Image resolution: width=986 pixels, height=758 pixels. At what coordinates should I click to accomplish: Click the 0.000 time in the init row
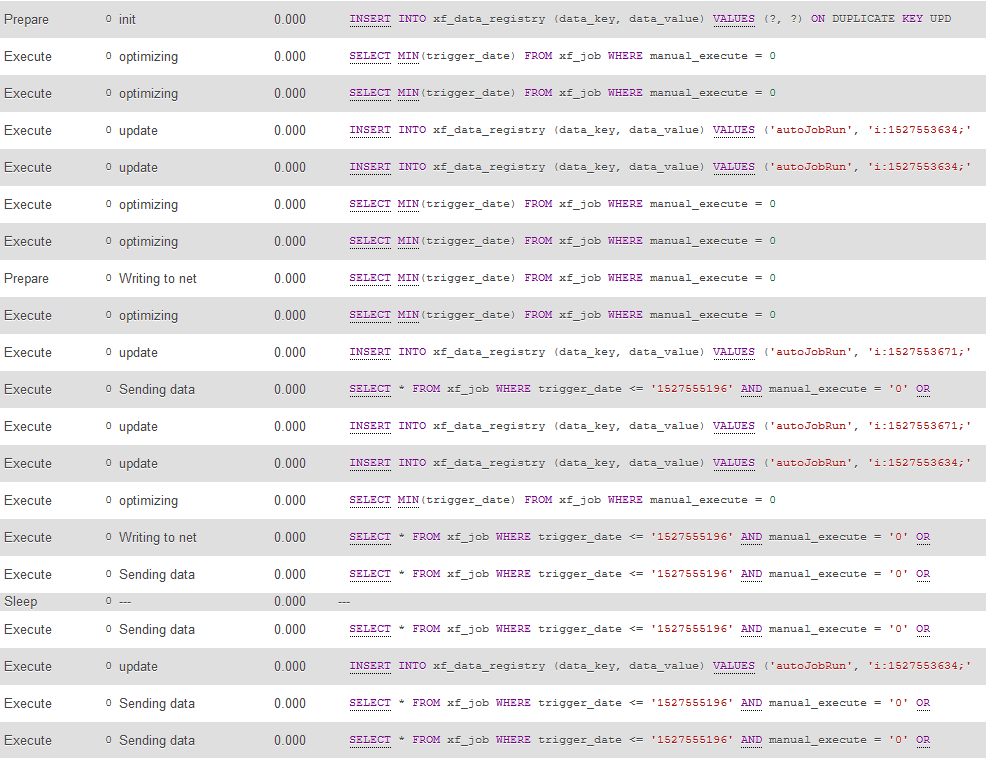(290, 20)
